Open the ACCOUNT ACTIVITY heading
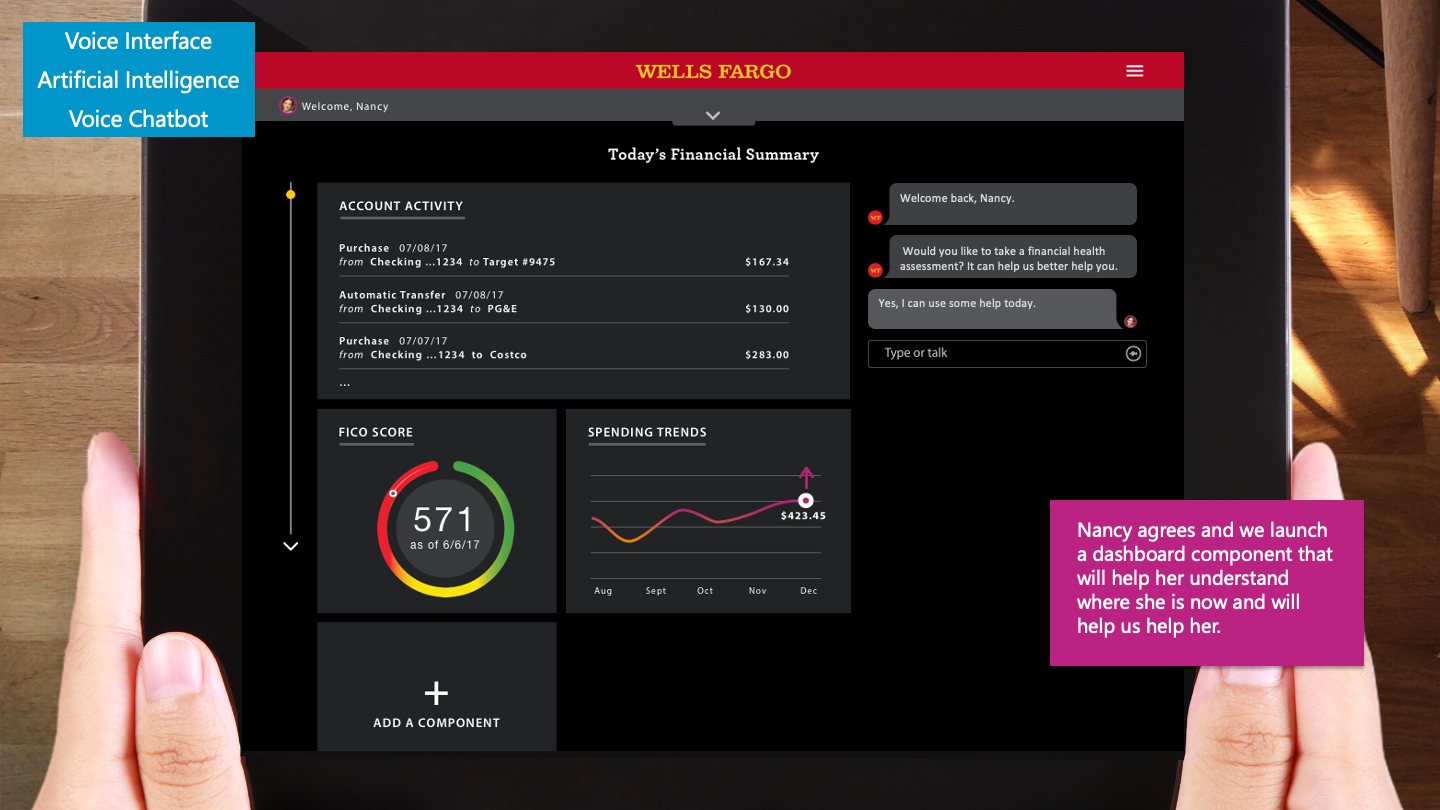This screenshot has height=810, width=1440. (x=401, y=206)
